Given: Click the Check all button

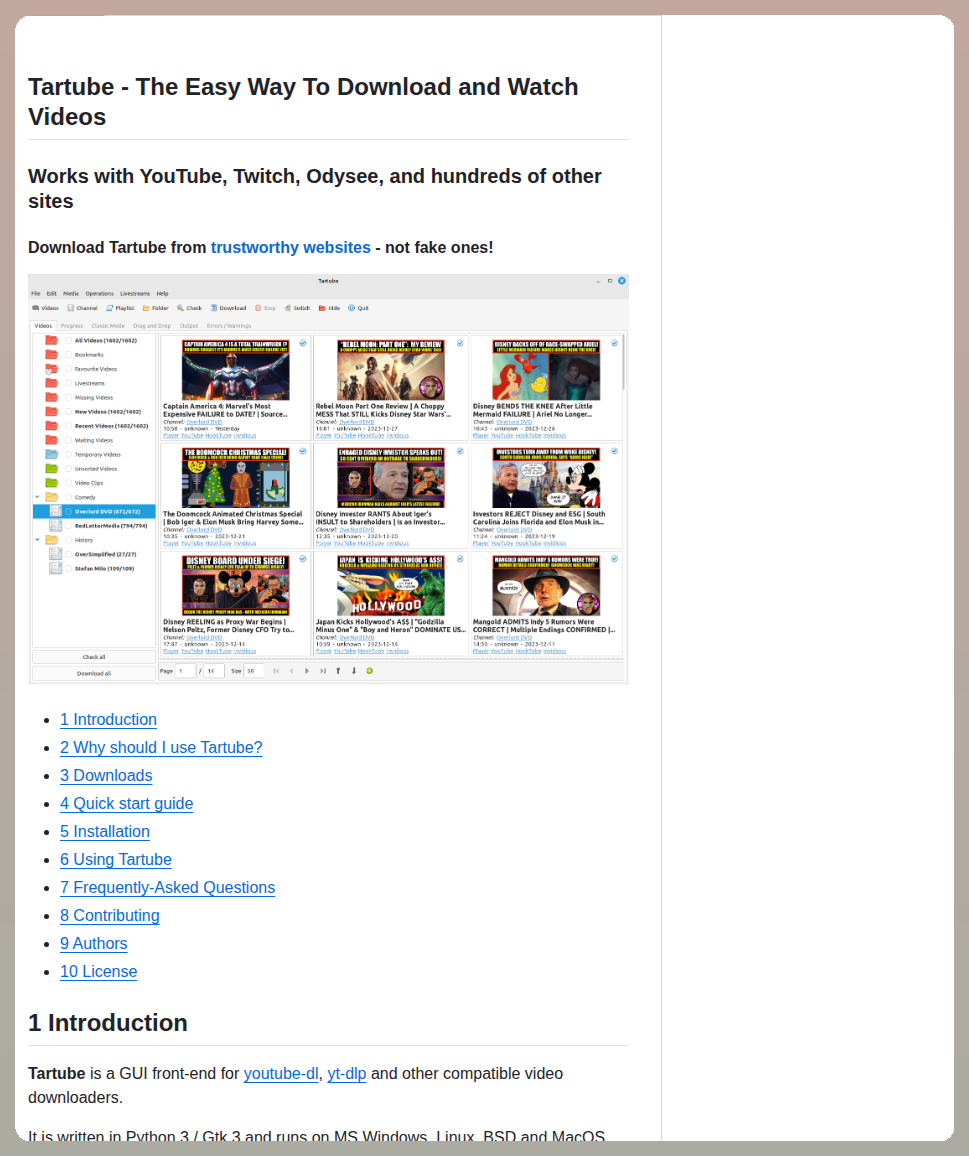Looking at the screenshot, I should click(94, 657).
